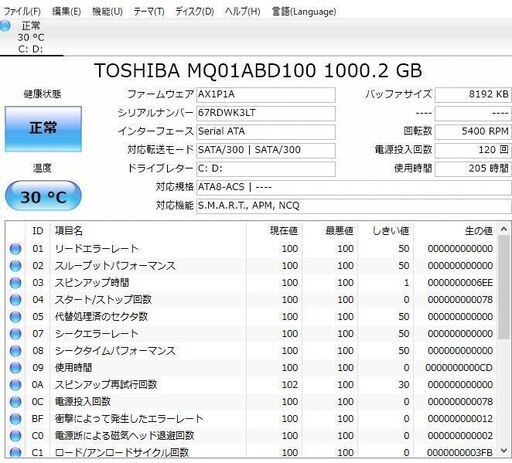The height and width of the screenshot is (463, 512).
Task: Click the drive letter field C: D:
Action: [x=266, y=169]
